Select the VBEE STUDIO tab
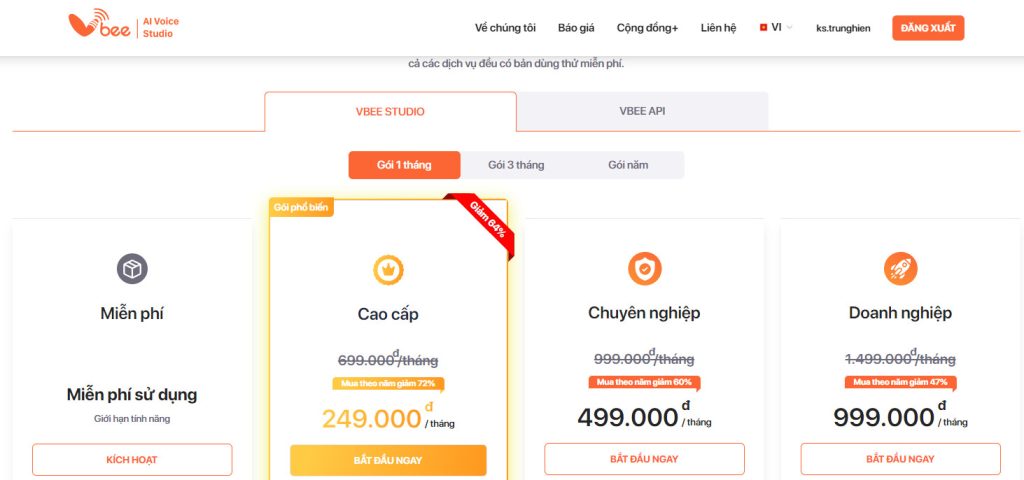 pos(390,111)
